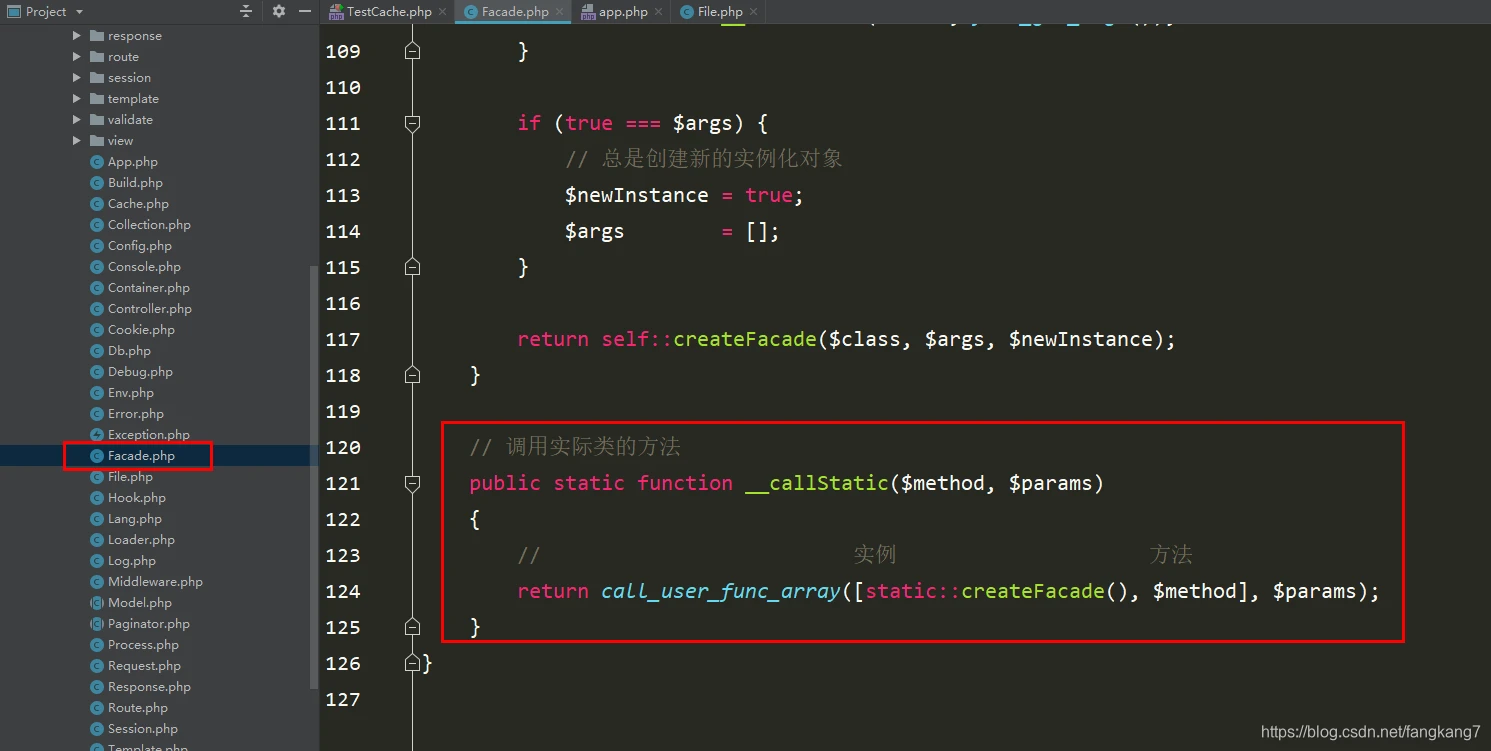The height and width of the screenshot is (751, 1491).
Task: Switch to the app.php tab
Action: pos(622,12)
